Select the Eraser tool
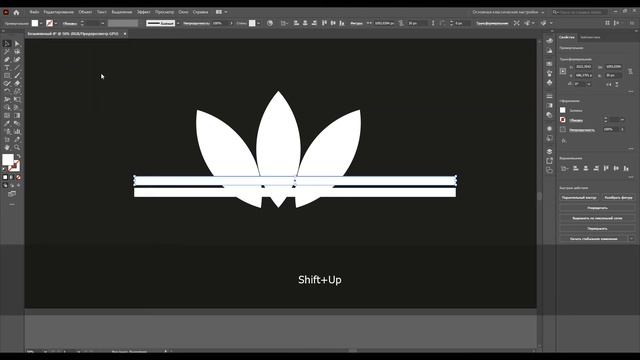Image resolution: width=640 pixels, height=360 pixels. pyautogui.click(x=17, y=84)
